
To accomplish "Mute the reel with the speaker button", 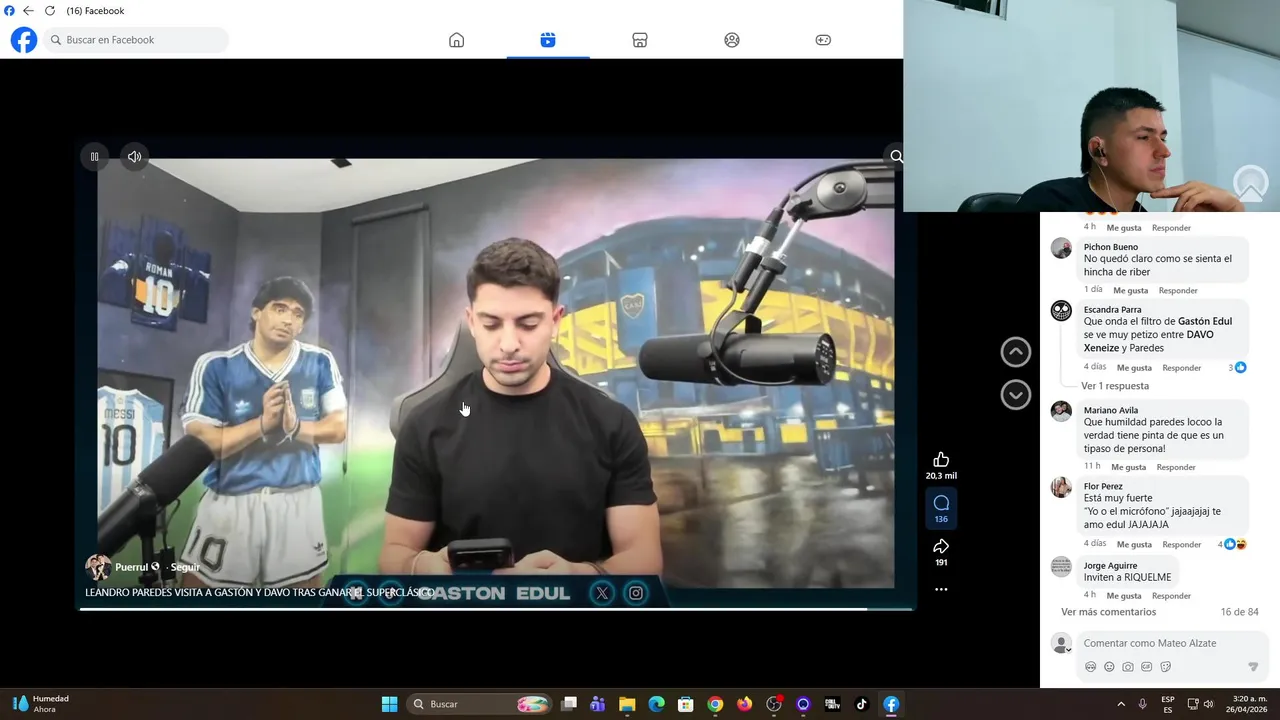I will pos(134,156).
